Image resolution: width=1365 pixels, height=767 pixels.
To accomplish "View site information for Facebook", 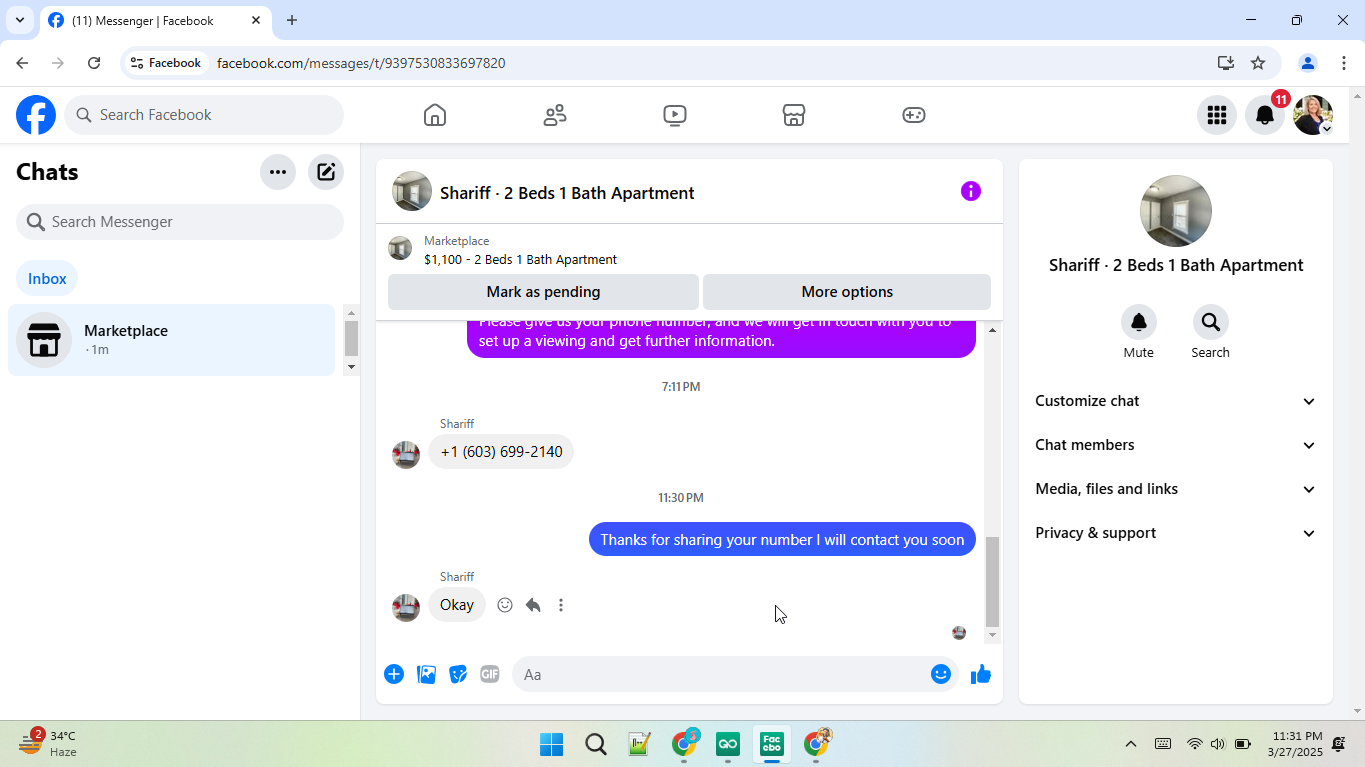I will point(166,63).
